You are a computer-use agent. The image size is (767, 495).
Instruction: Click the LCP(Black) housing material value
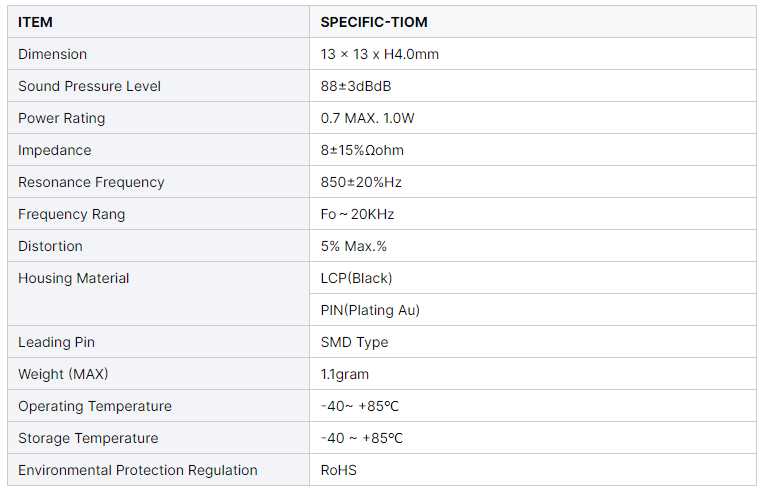tap(356, 278)
